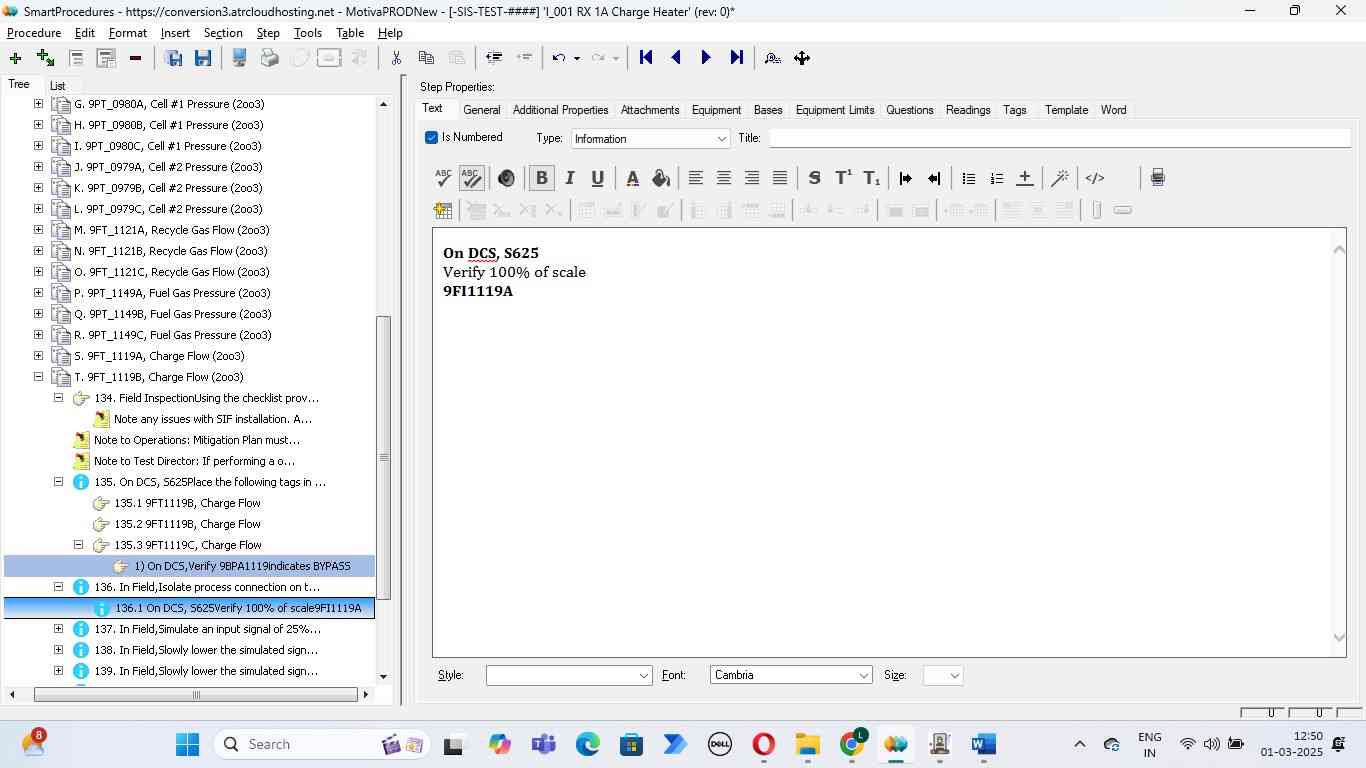Open the Procedure menu
This screenshot has width=1366, height=768.
click(x=34, y=33)
